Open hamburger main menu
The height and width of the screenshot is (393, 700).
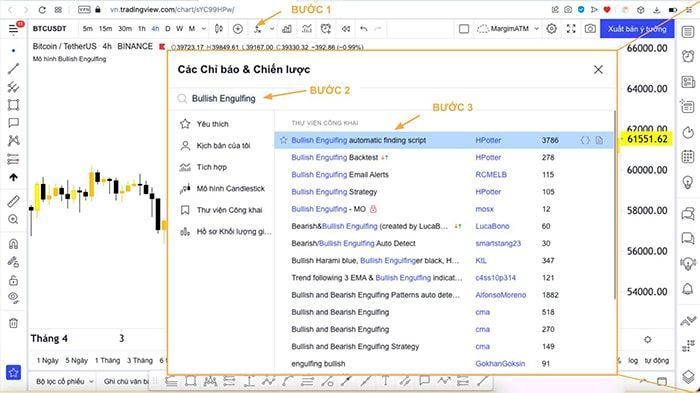13,29
